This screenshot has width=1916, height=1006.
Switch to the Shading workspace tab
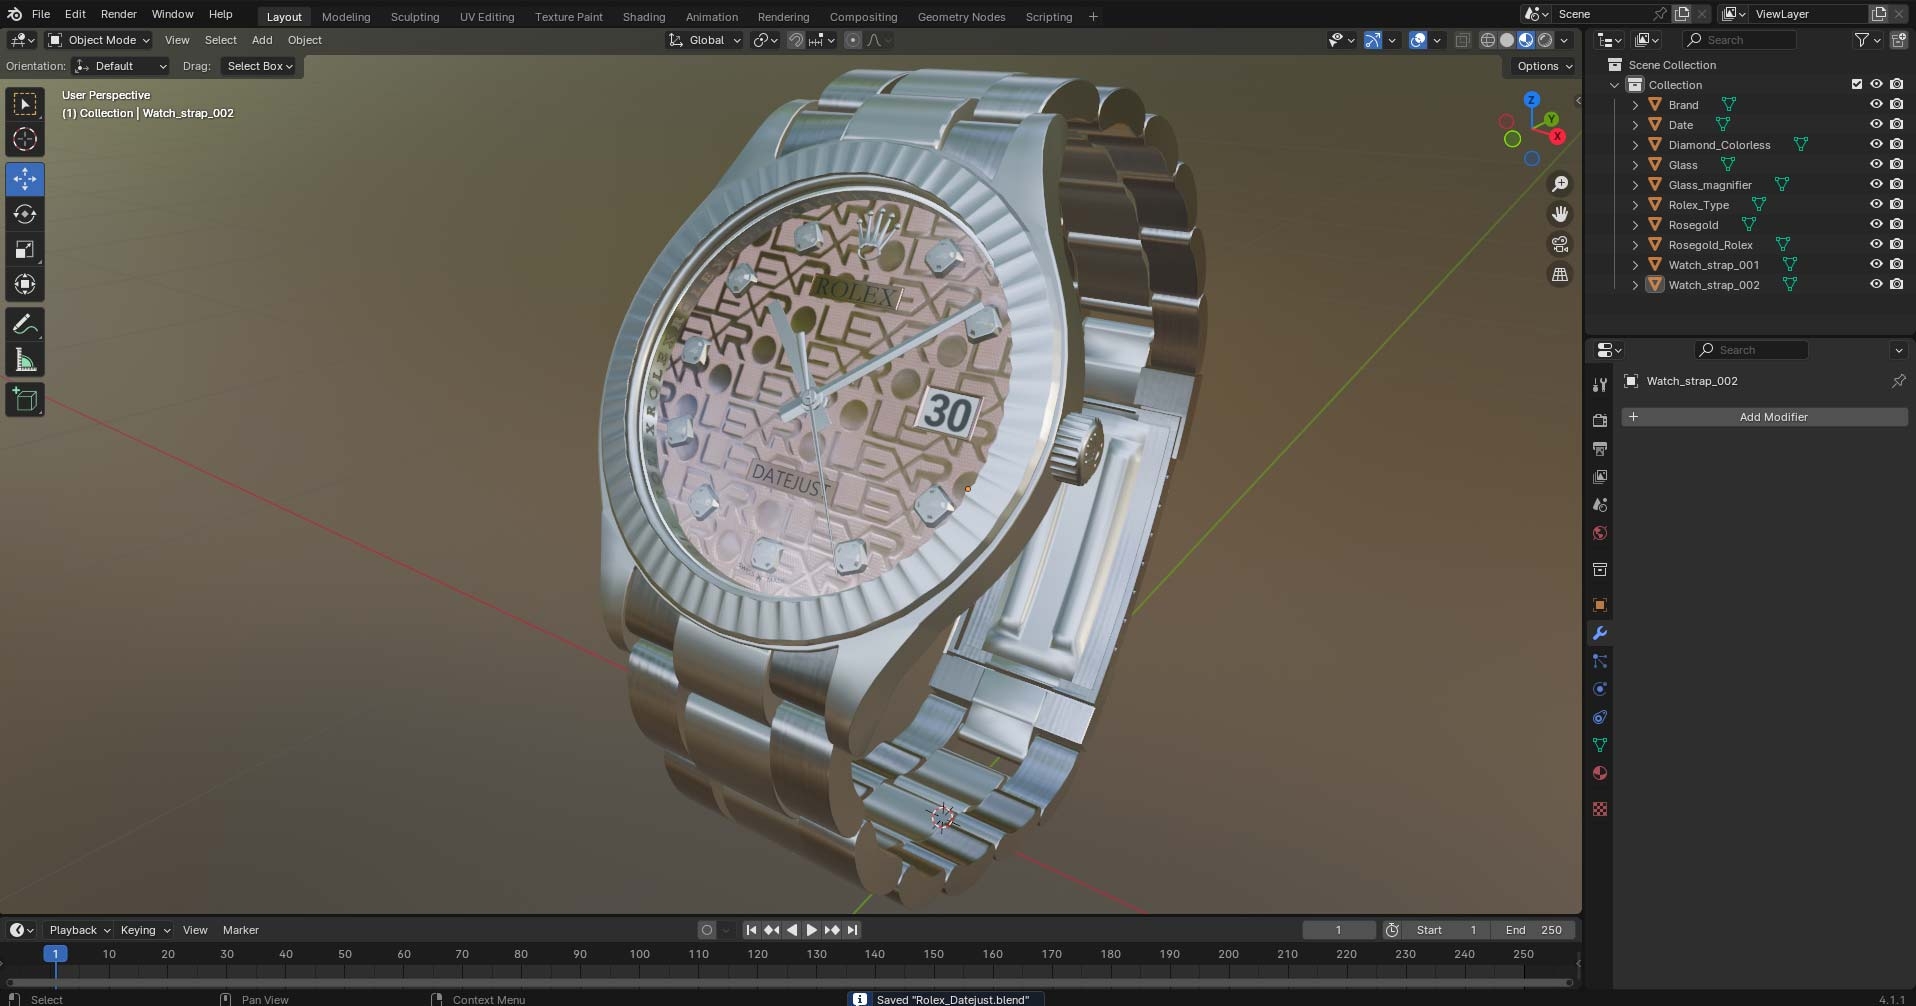[643, 16]
